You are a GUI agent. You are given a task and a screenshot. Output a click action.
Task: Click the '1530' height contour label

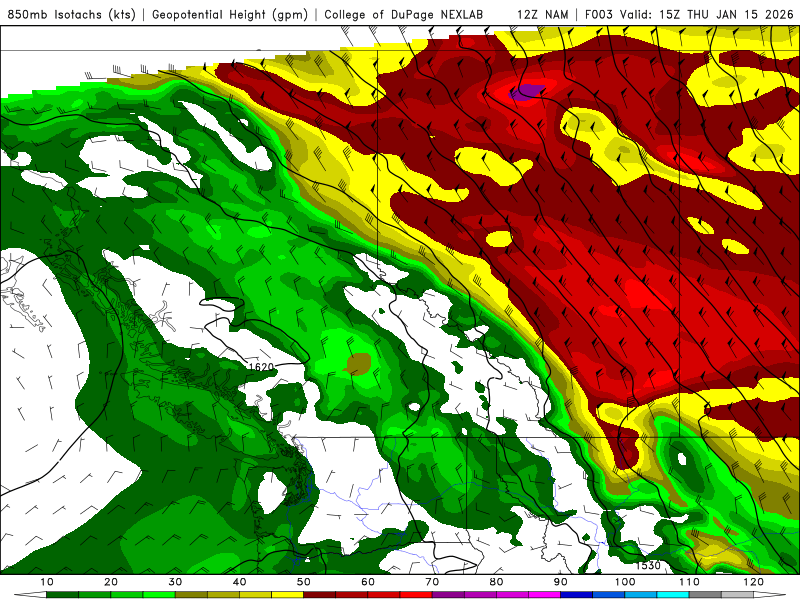648,565
